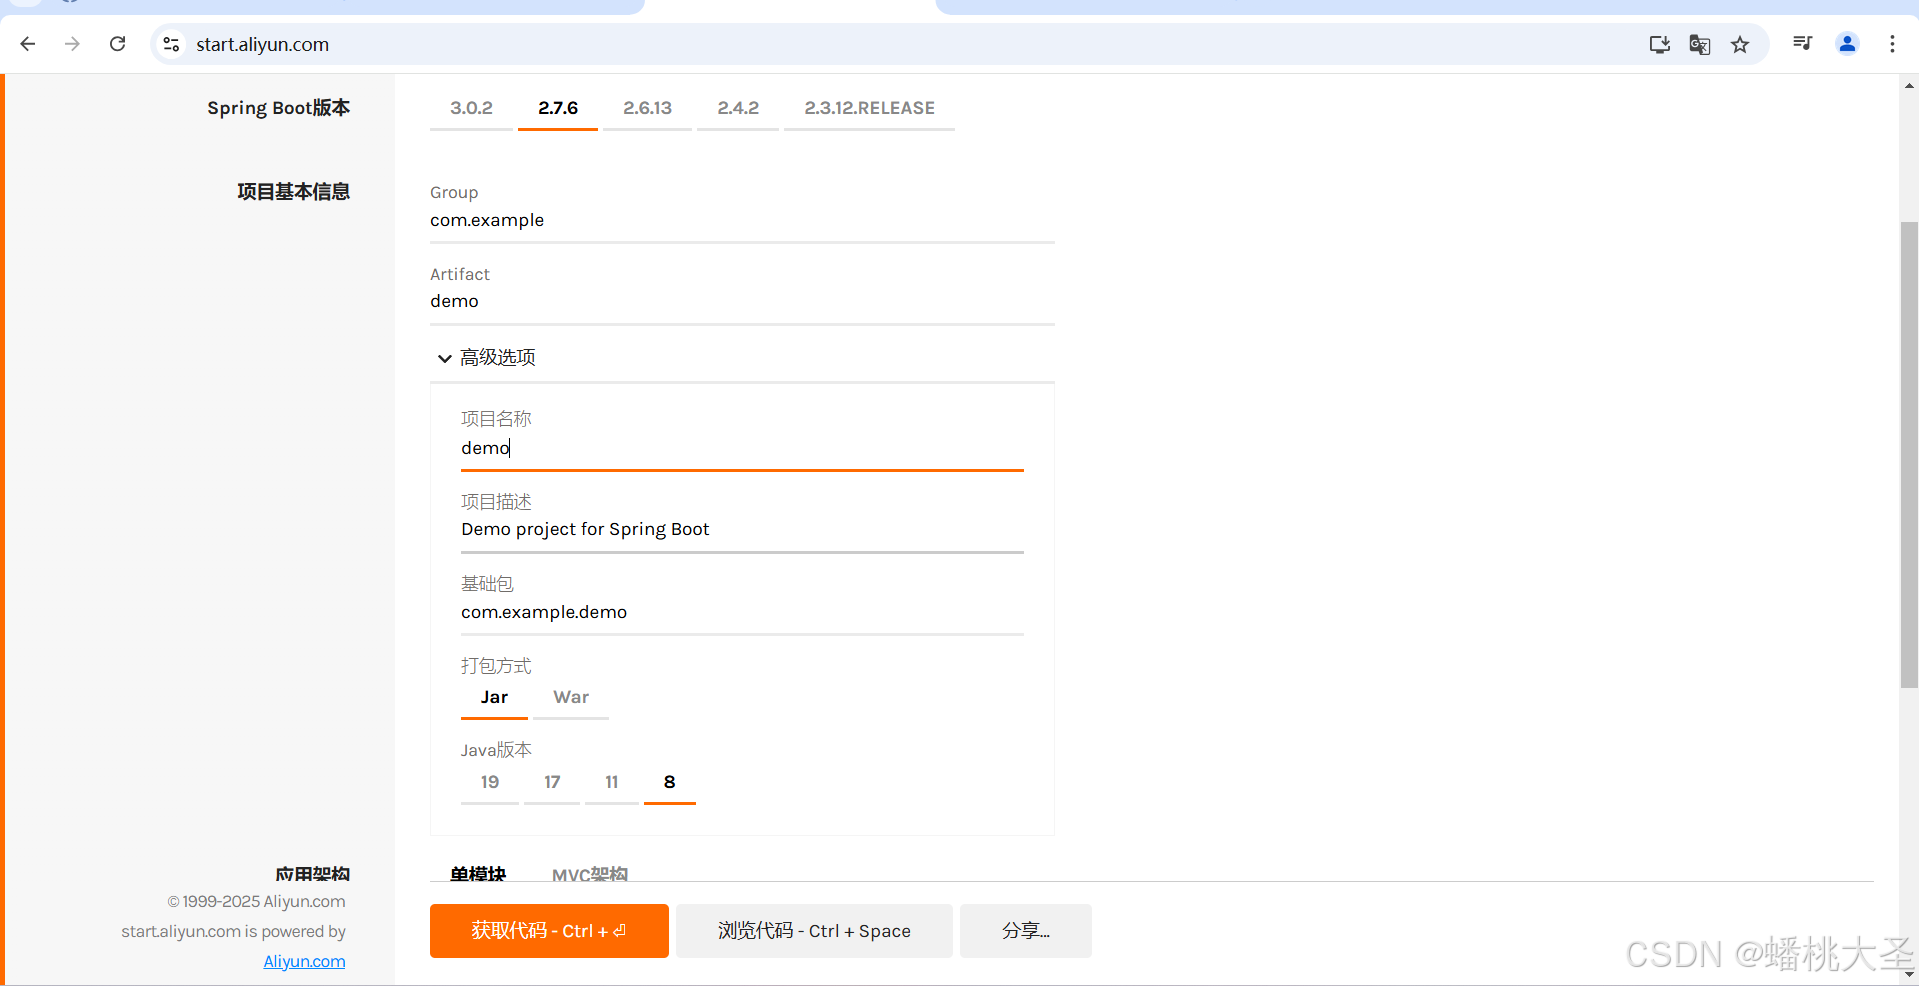Open the translate page icon
The height and width of the screenshot is (986, 1919).
point(1699,44)
